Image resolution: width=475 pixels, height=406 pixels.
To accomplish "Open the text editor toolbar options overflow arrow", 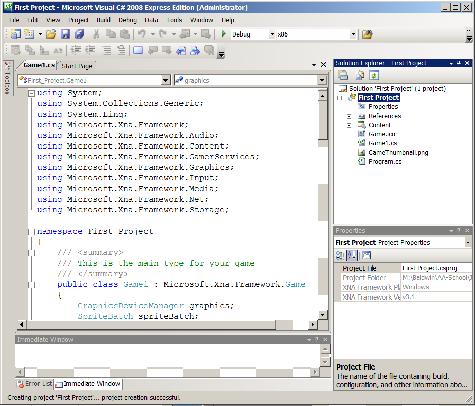I will click(x=221, y=54).
